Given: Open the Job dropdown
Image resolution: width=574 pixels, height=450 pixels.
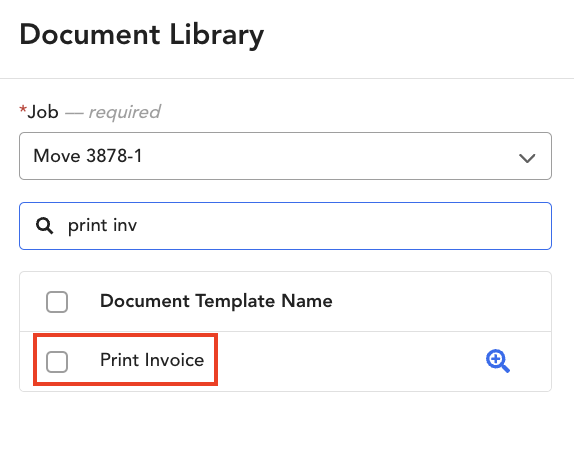Looking at the screenshot, I should coord(285,156).
